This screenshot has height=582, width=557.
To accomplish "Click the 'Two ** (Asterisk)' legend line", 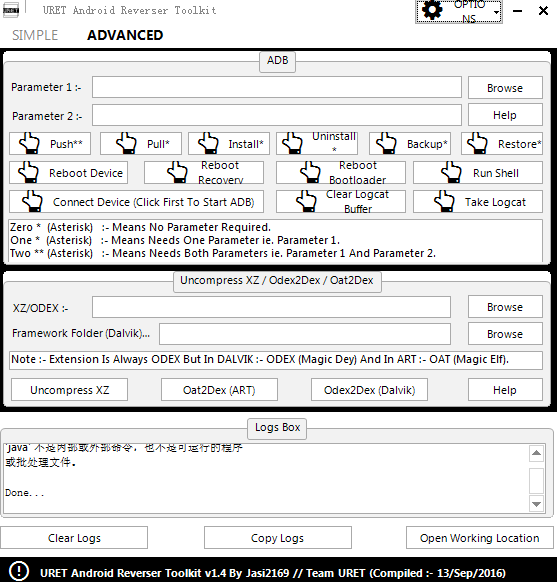I will (x=223, y=253).
